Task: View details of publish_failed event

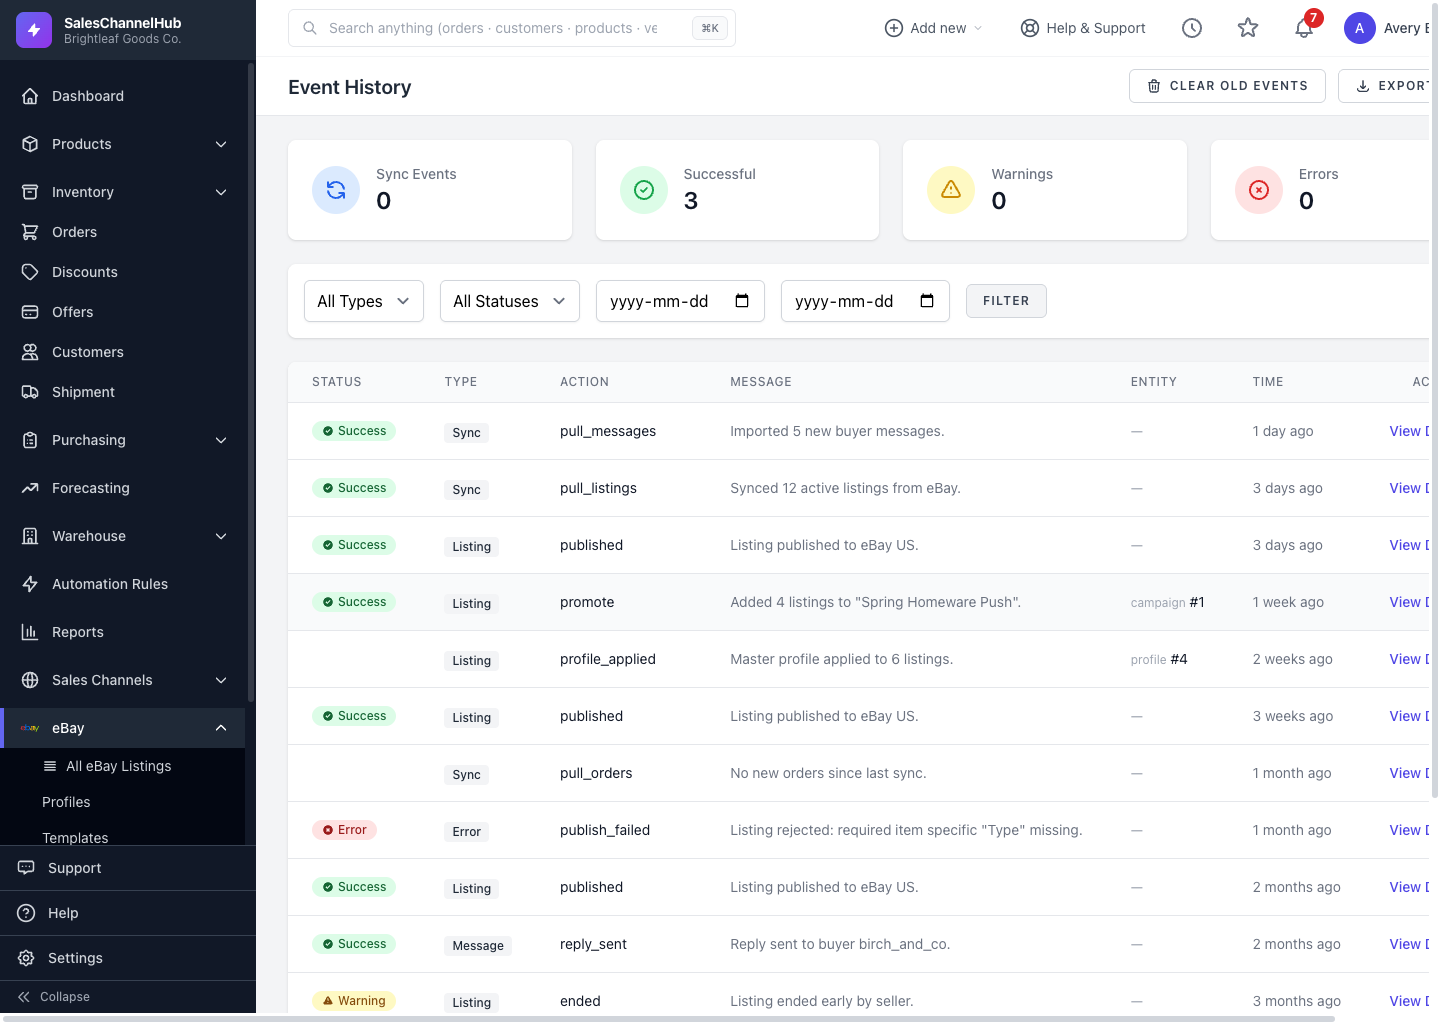Action: pyautogui.click(x=1409, y=830)
